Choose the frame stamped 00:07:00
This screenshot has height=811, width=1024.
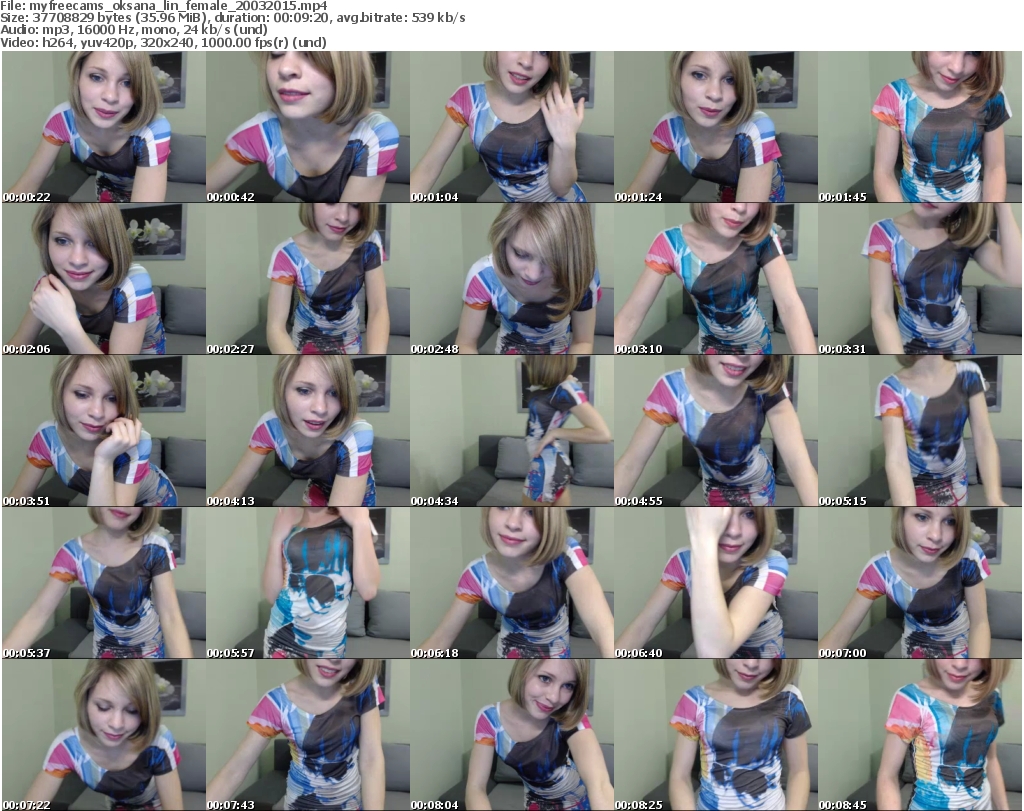point(920,583)
